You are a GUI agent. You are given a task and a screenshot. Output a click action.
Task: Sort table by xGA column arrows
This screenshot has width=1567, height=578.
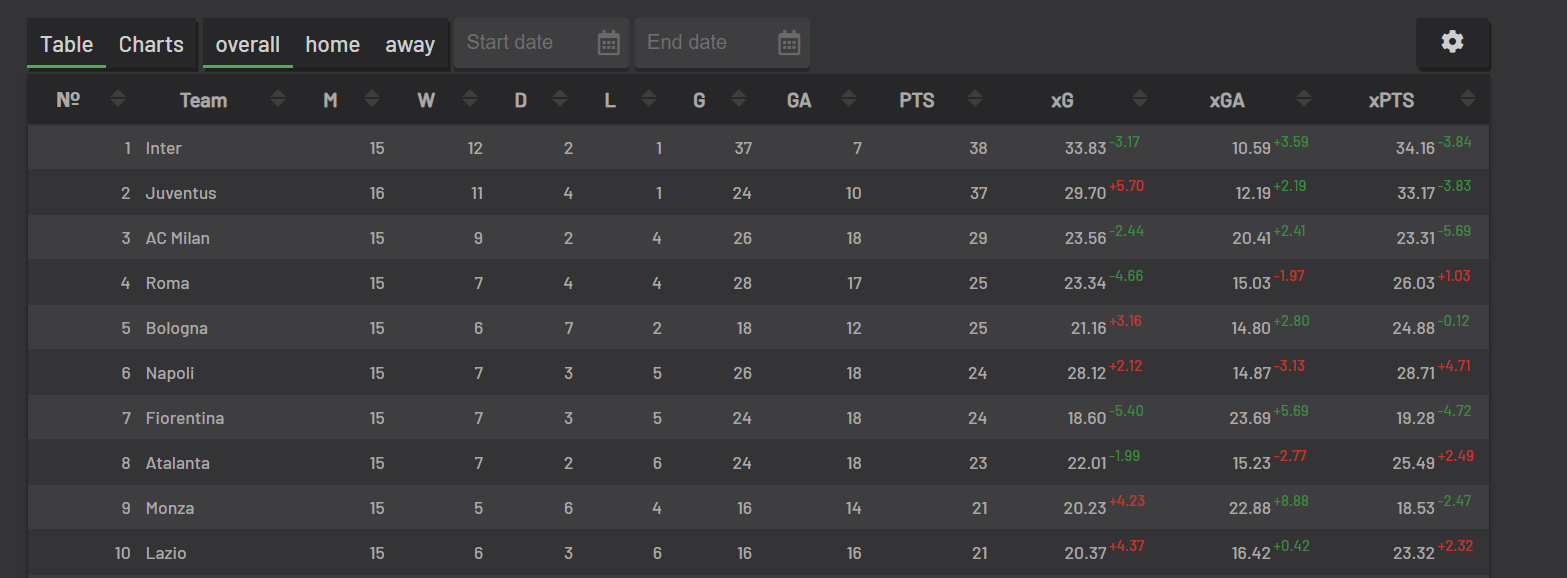pos(1303,99)
